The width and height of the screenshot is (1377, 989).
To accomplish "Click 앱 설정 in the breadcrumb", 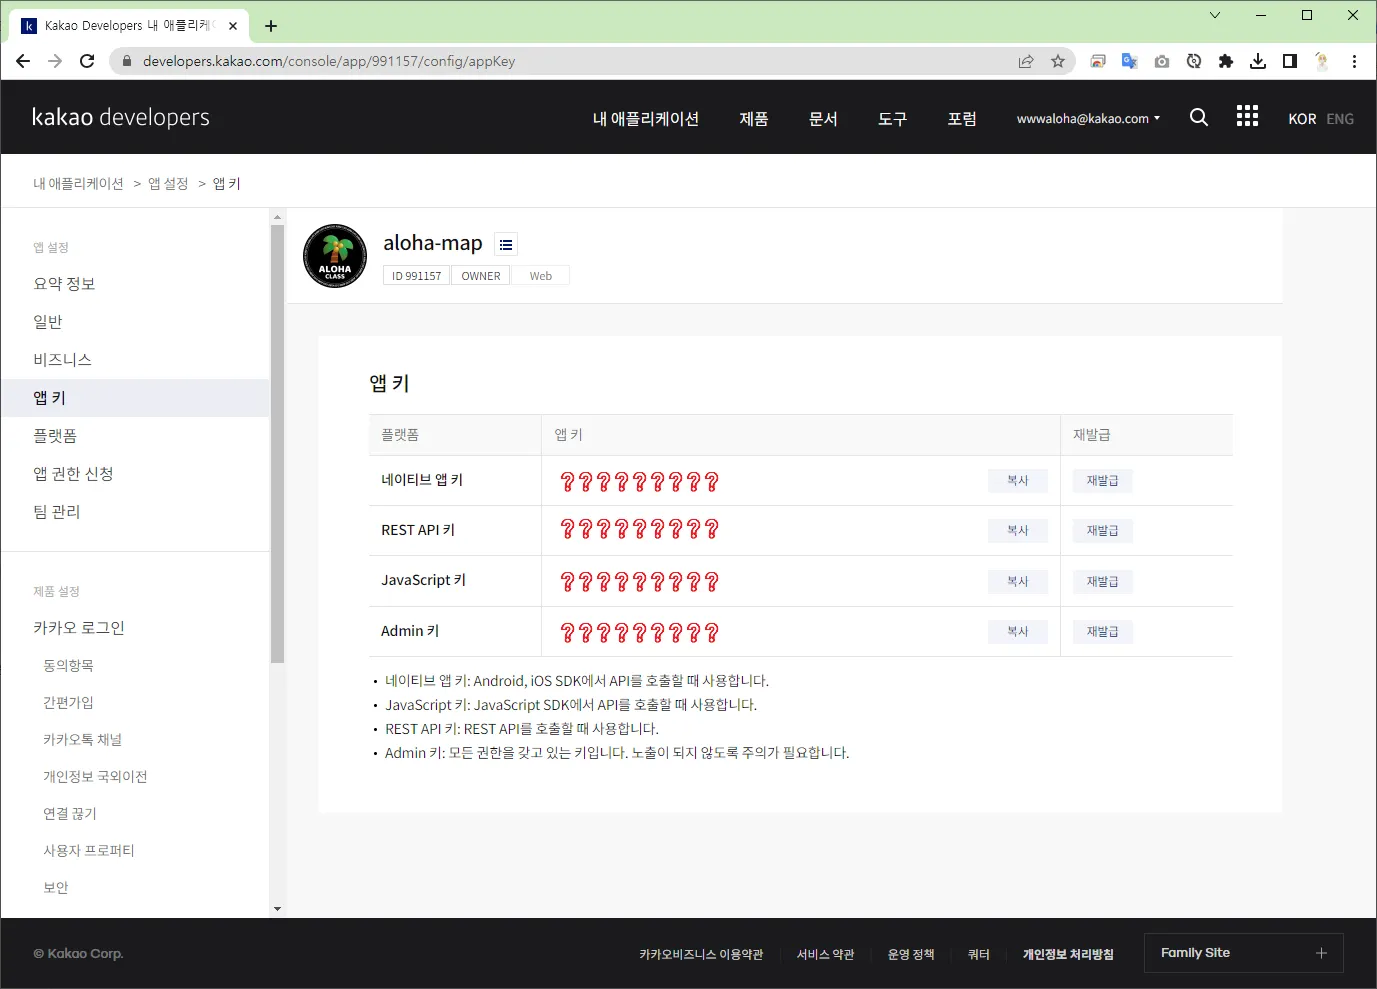I will tap(168, 184).
